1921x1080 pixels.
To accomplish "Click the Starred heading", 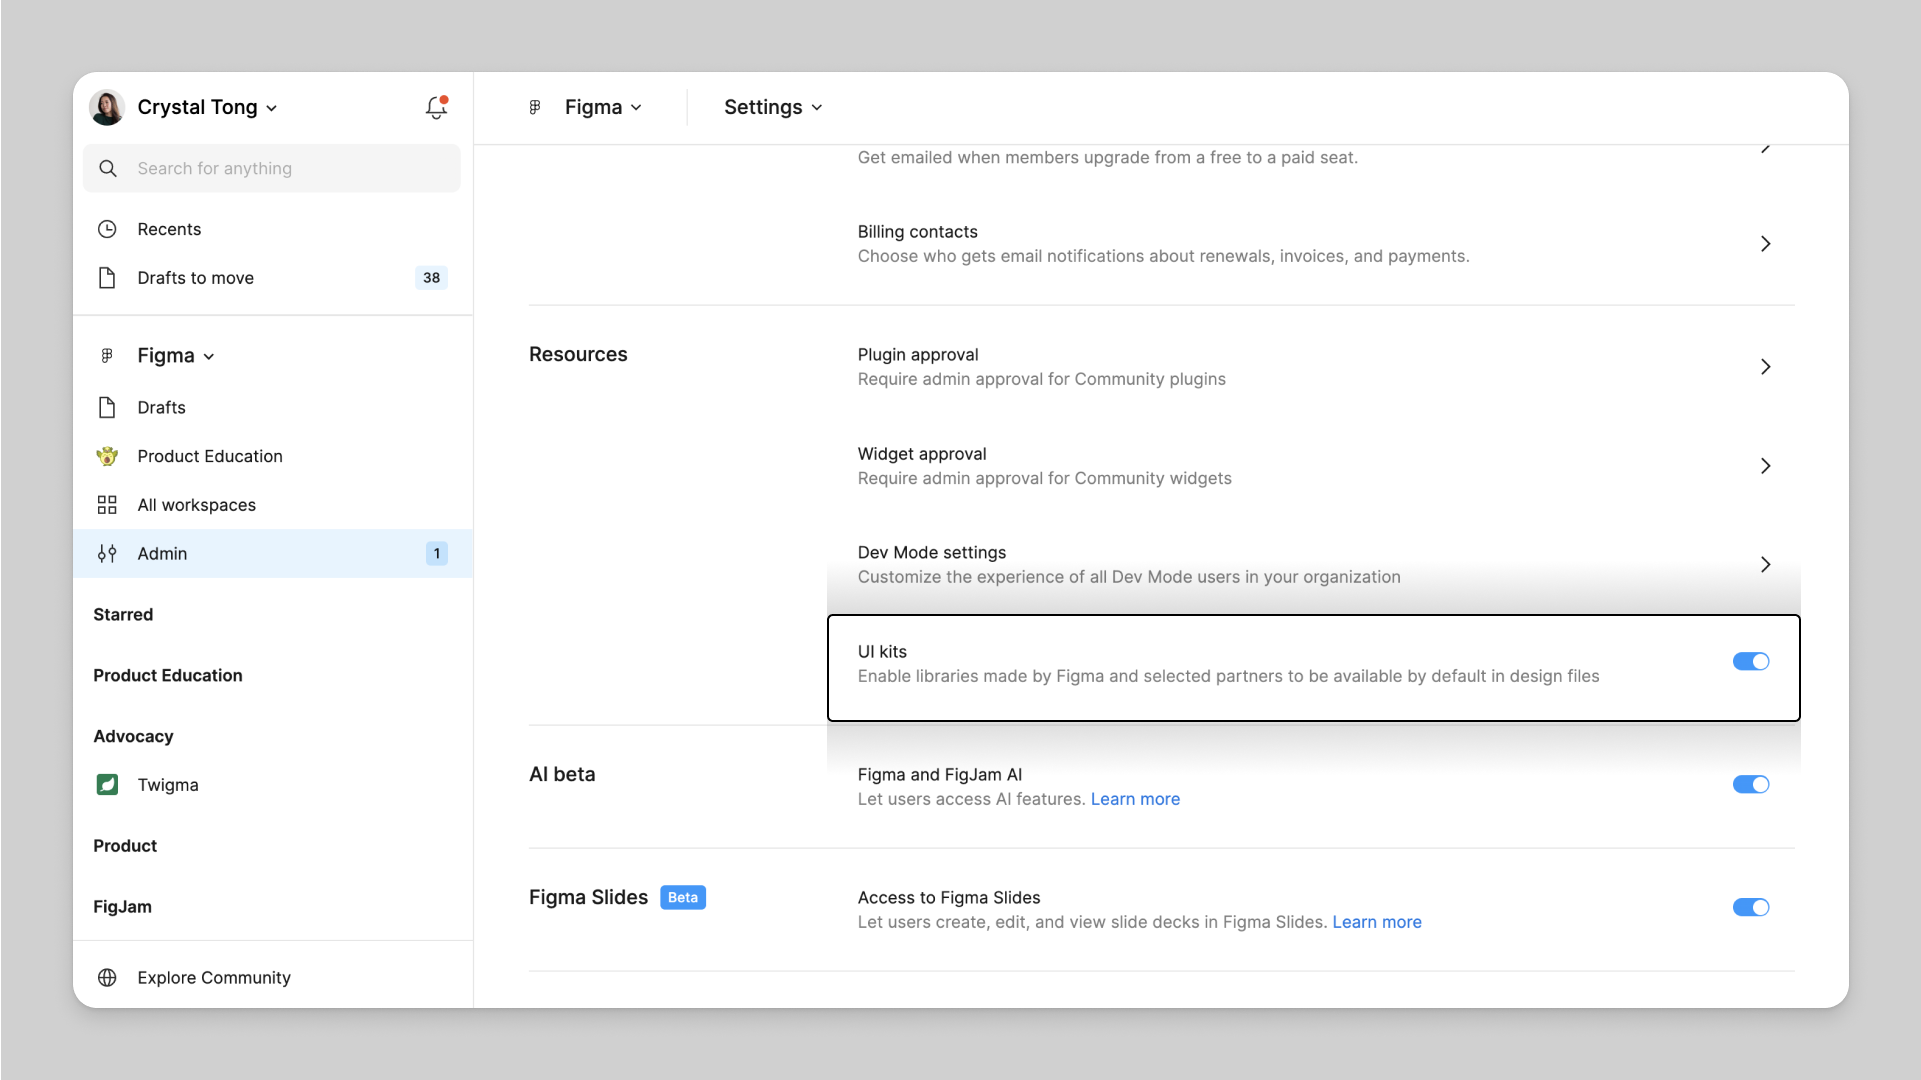I will coord(123,615).
